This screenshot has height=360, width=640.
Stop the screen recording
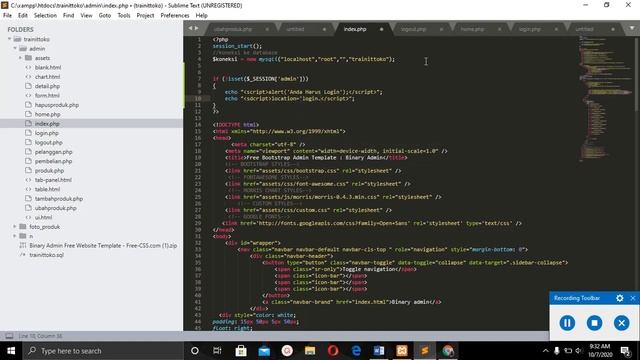[x=594, y=323]
